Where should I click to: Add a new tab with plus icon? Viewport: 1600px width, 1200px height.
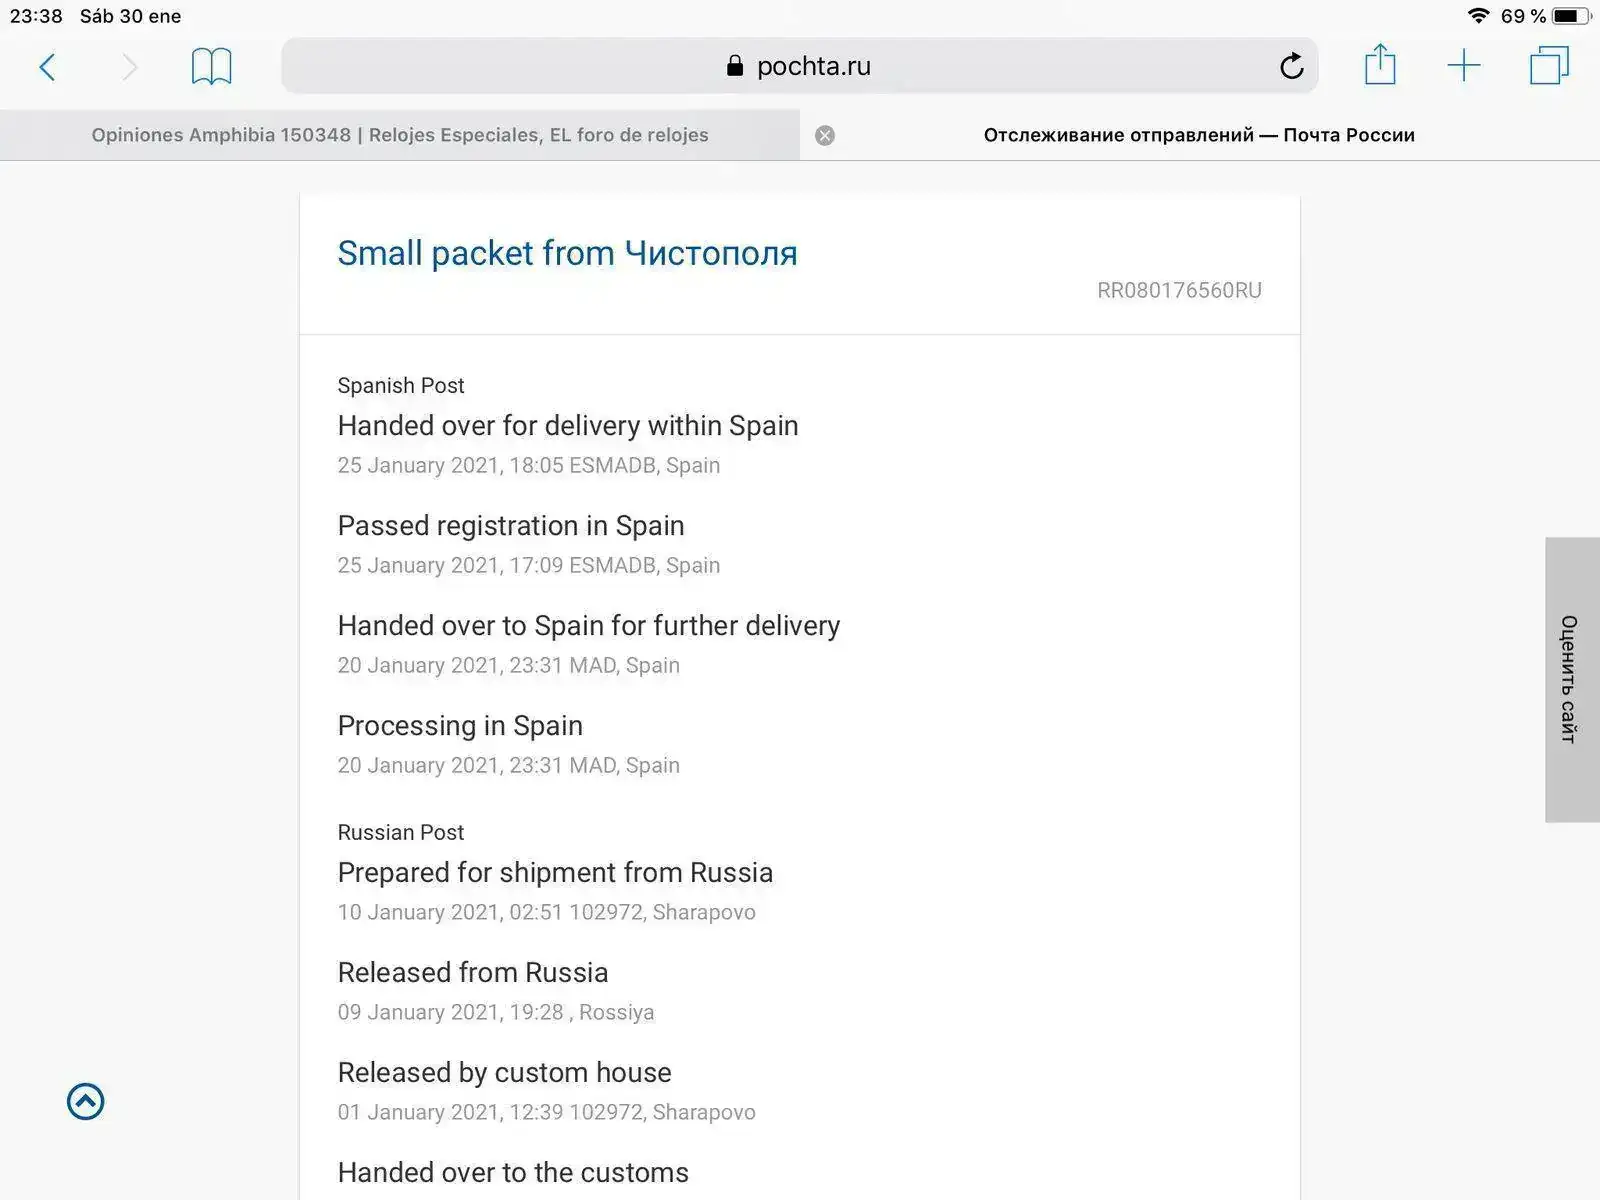coord(1464,66)
